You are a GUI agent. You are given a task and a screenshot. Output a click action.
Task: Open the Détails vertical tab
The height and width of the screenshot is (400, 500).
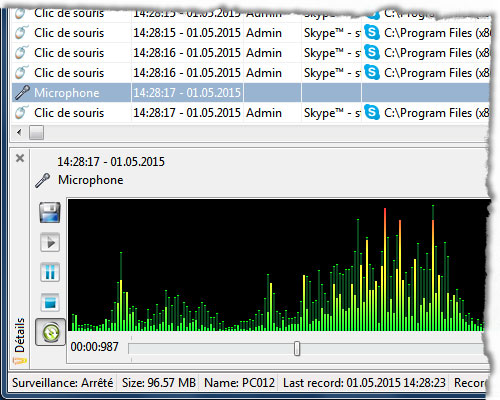[20, 335]
